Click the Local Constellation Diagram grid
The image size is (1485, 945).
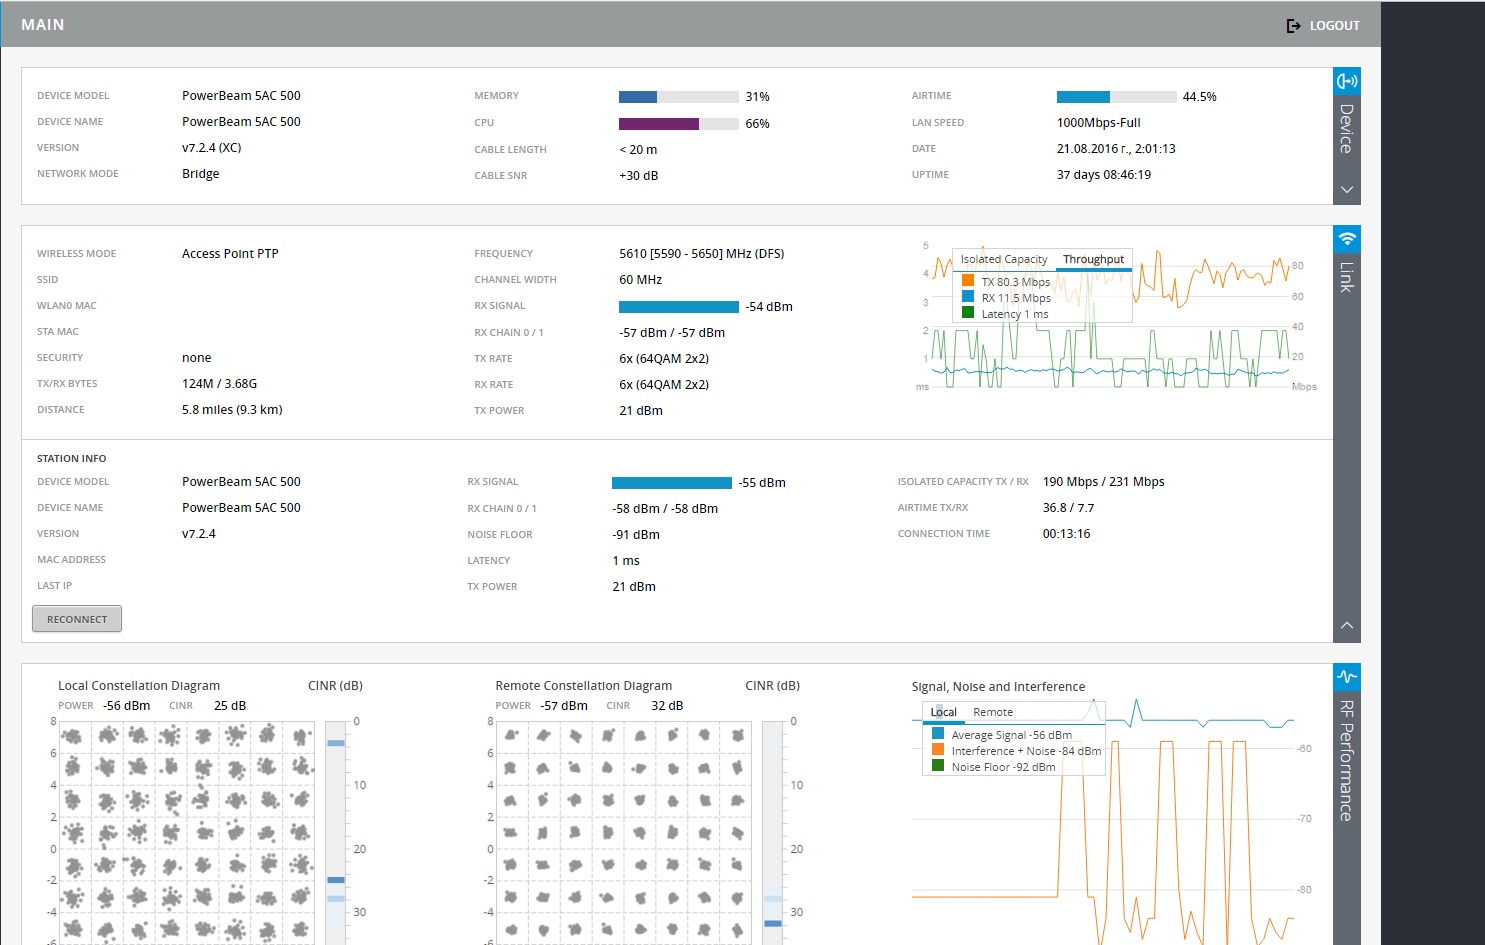187,832
